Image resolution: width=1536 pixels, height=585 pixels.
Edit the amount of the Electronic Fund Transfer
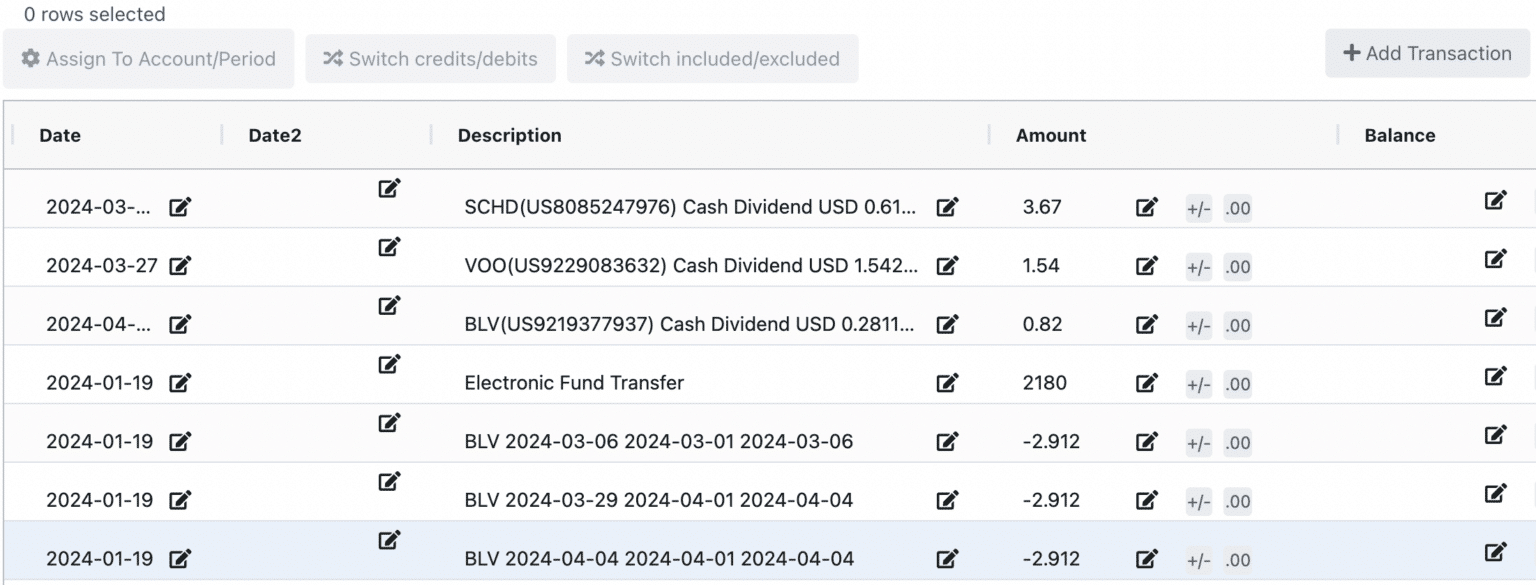[x=1144, y=383]
